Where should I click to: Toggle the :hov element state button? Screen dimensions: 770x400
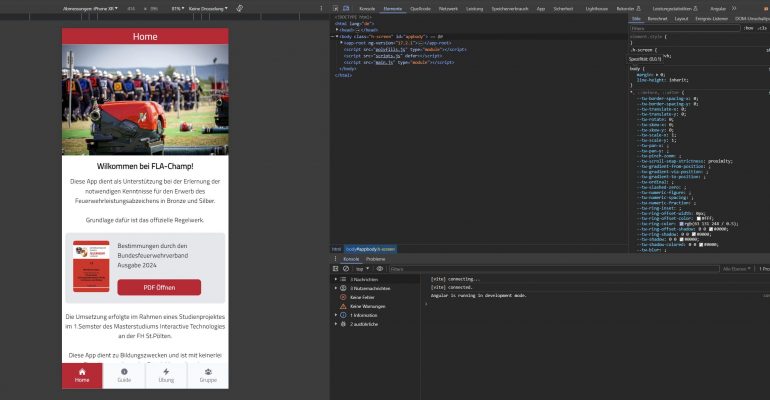748,28
